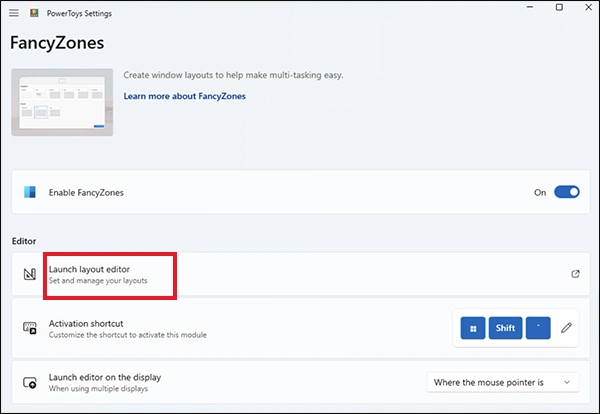This screenshot has height=414, width=600.
Task: Turn off the Enable FancyZones switch
Action: point(567,192)
